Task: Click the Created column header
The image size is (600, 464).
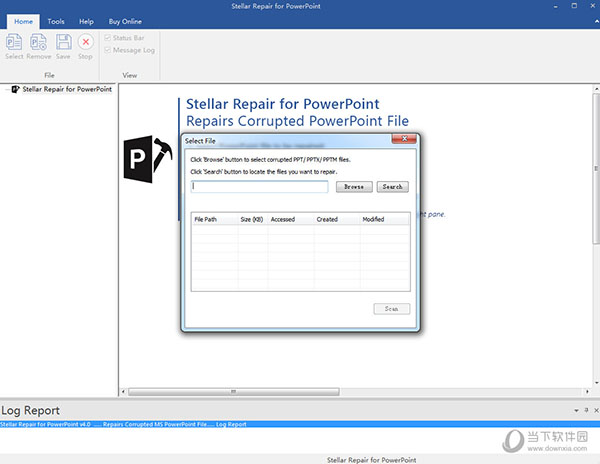Action: pos(337,219)
